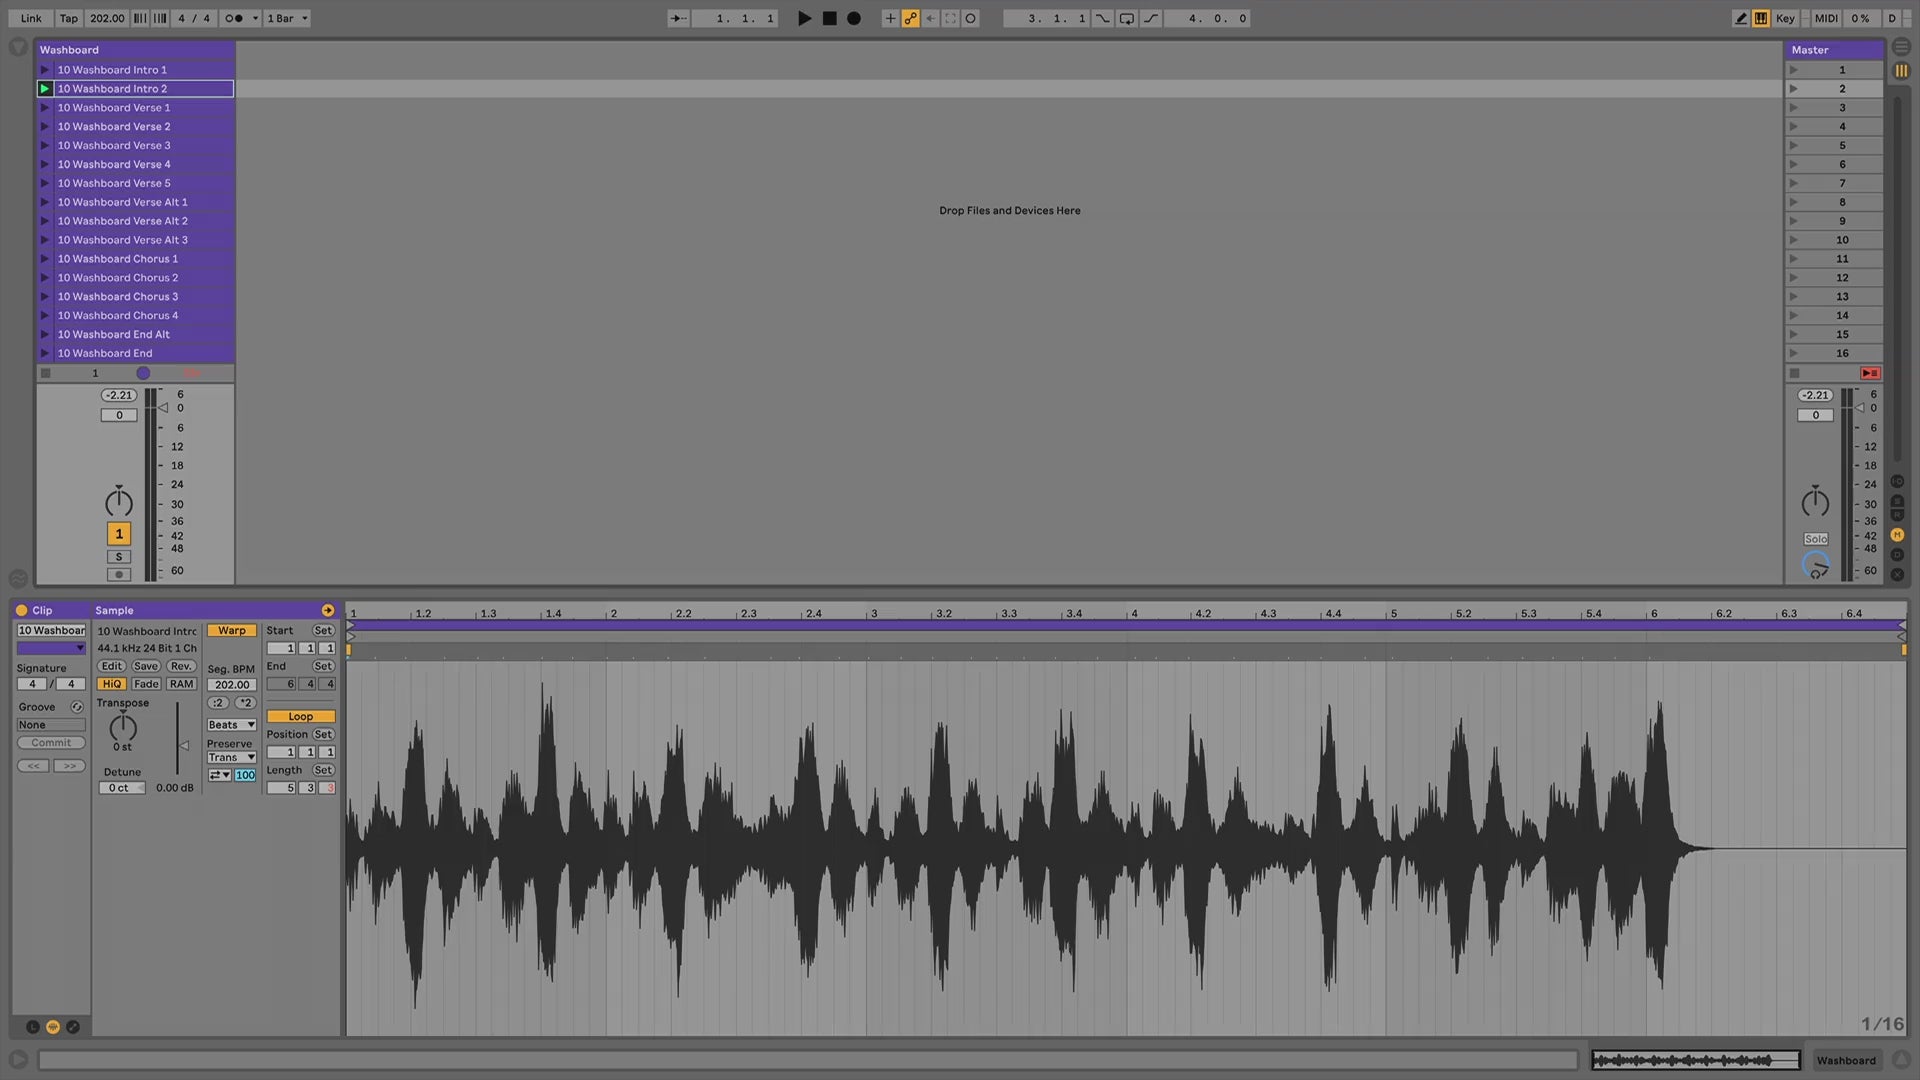Toggle the HiQ button
The image size is (1920, 1080).
[x=111, y=684]
